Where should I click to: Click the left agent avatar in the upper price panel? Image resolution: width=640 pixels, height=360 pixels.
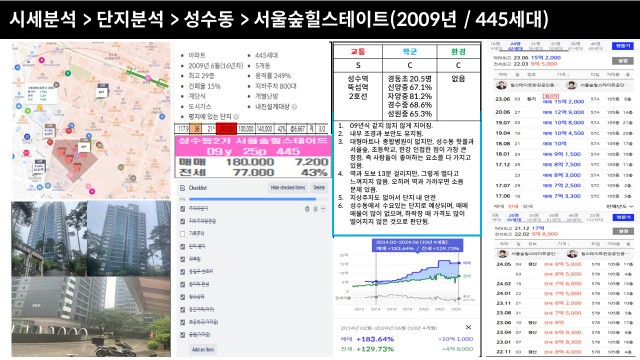click(501, 85)
